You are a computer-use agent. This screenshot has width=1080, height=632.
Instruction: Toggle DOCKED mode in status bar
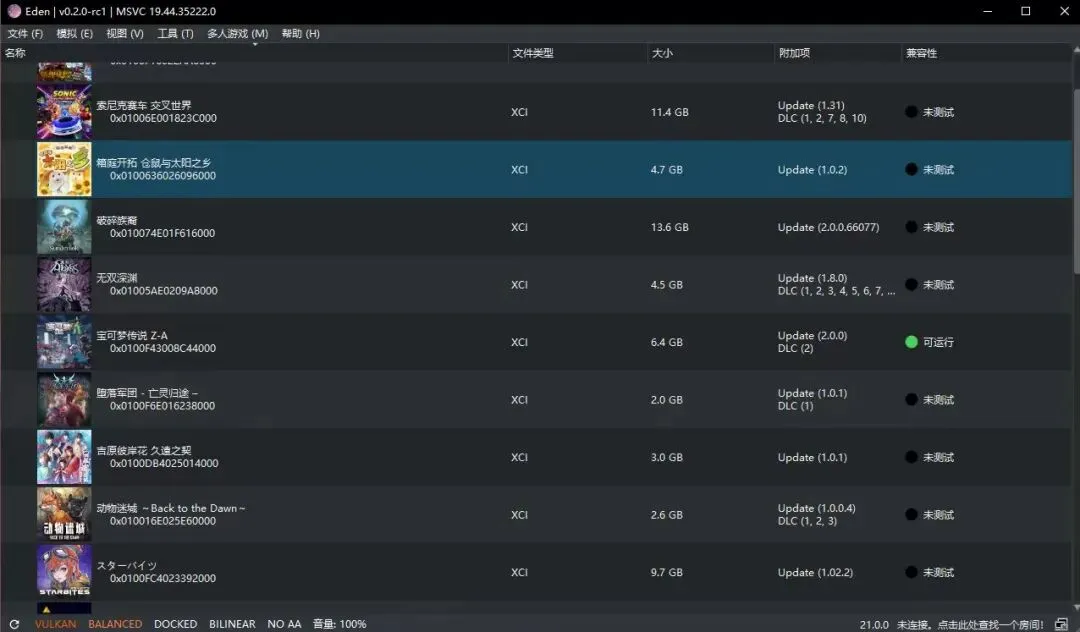pos(176,624)
